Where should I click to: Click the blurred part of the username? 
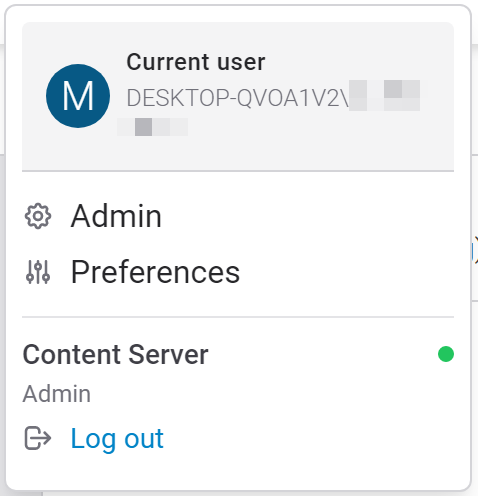[x=384, y=95]
